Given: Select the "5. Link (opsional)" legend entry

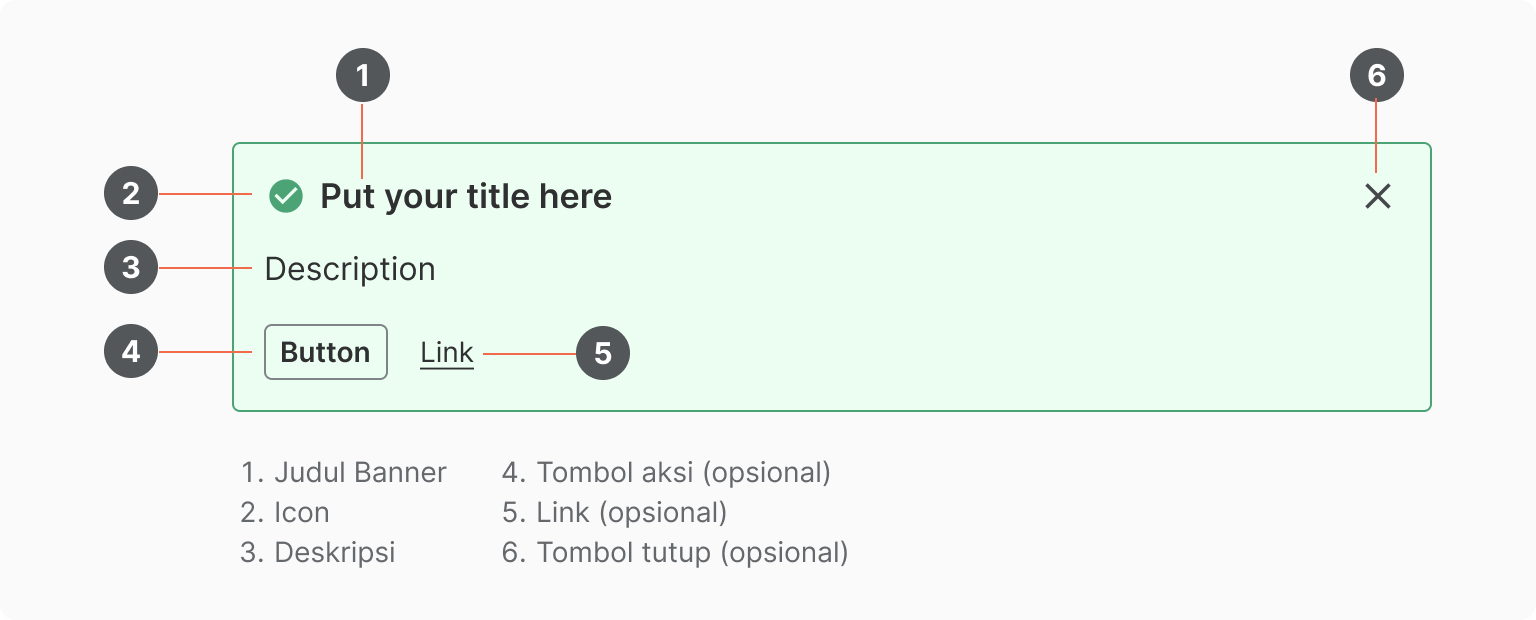Looking at the screenshot, I should [x=614, y=512].
